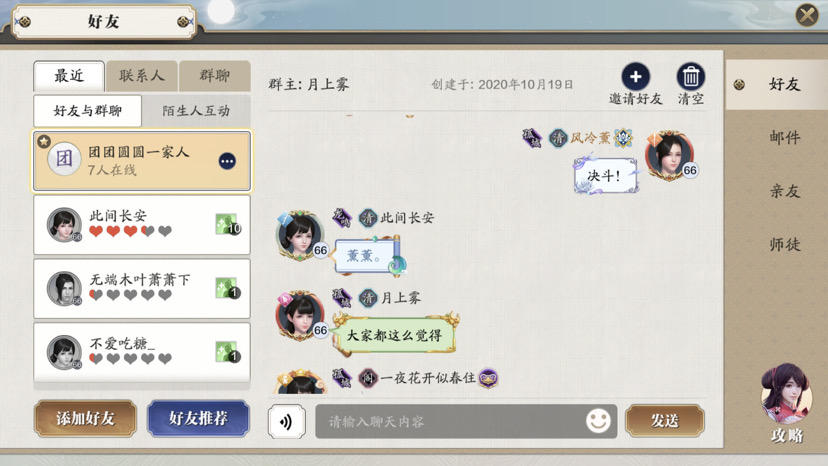Click the 添加好友 button
This screenshot has height=466, width=828.
(x=85, y=418)
